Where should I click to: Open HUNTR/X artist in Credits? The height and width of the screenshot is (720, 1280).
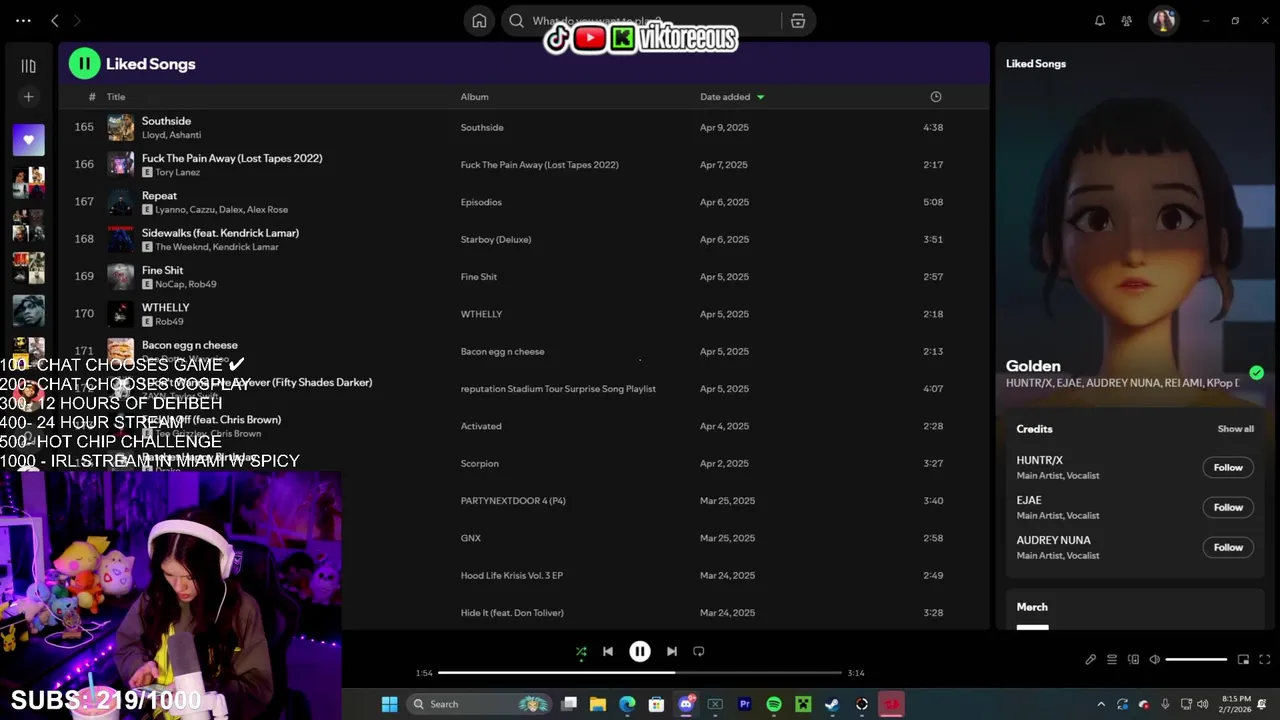1039,461
